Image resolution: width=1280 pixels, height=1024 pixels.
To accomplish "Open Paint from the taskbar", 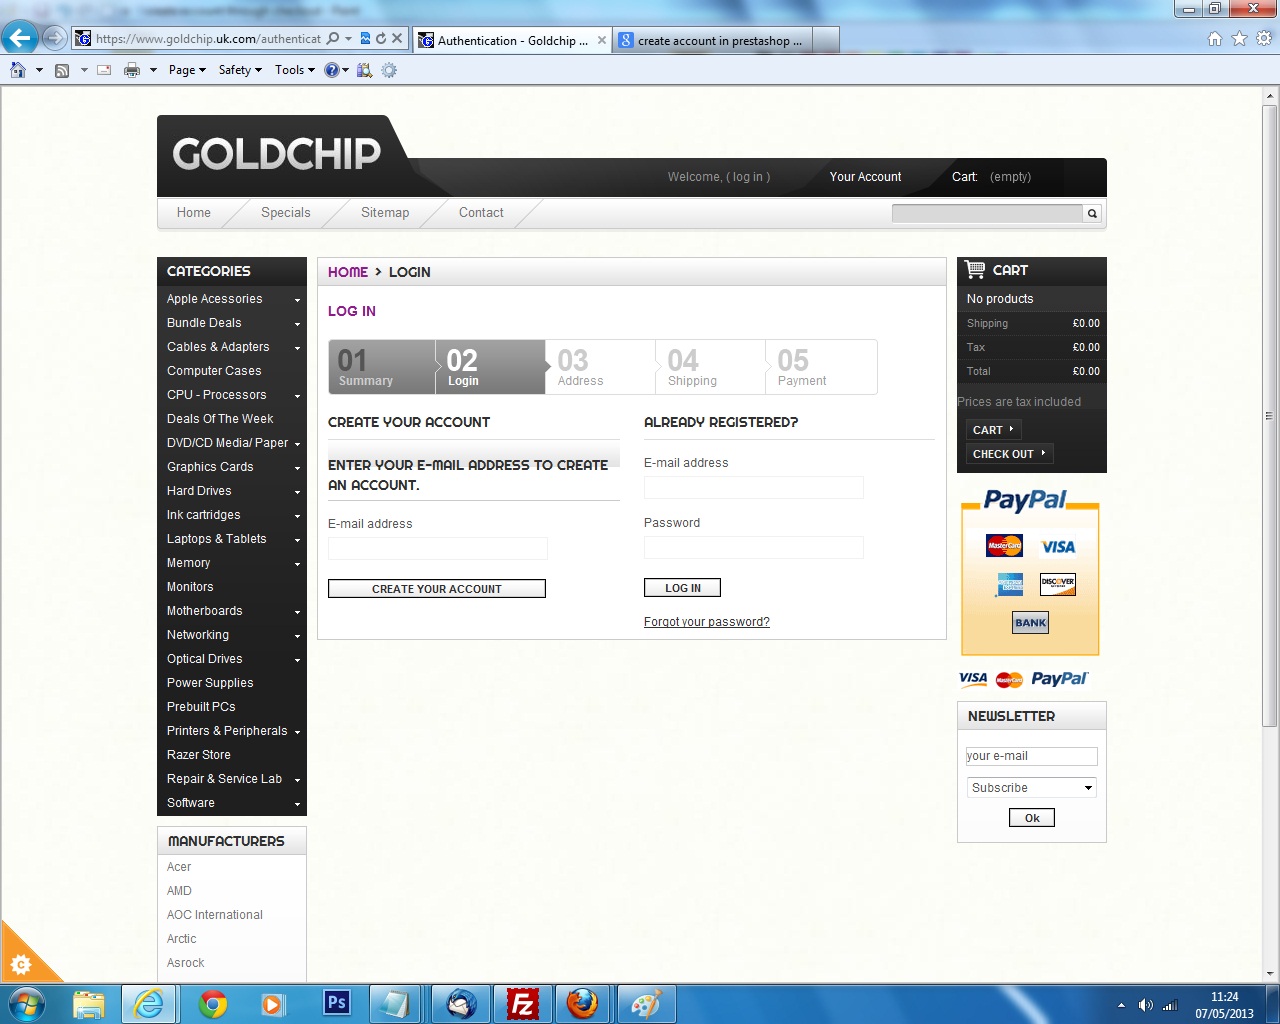I will (646, 1003).
